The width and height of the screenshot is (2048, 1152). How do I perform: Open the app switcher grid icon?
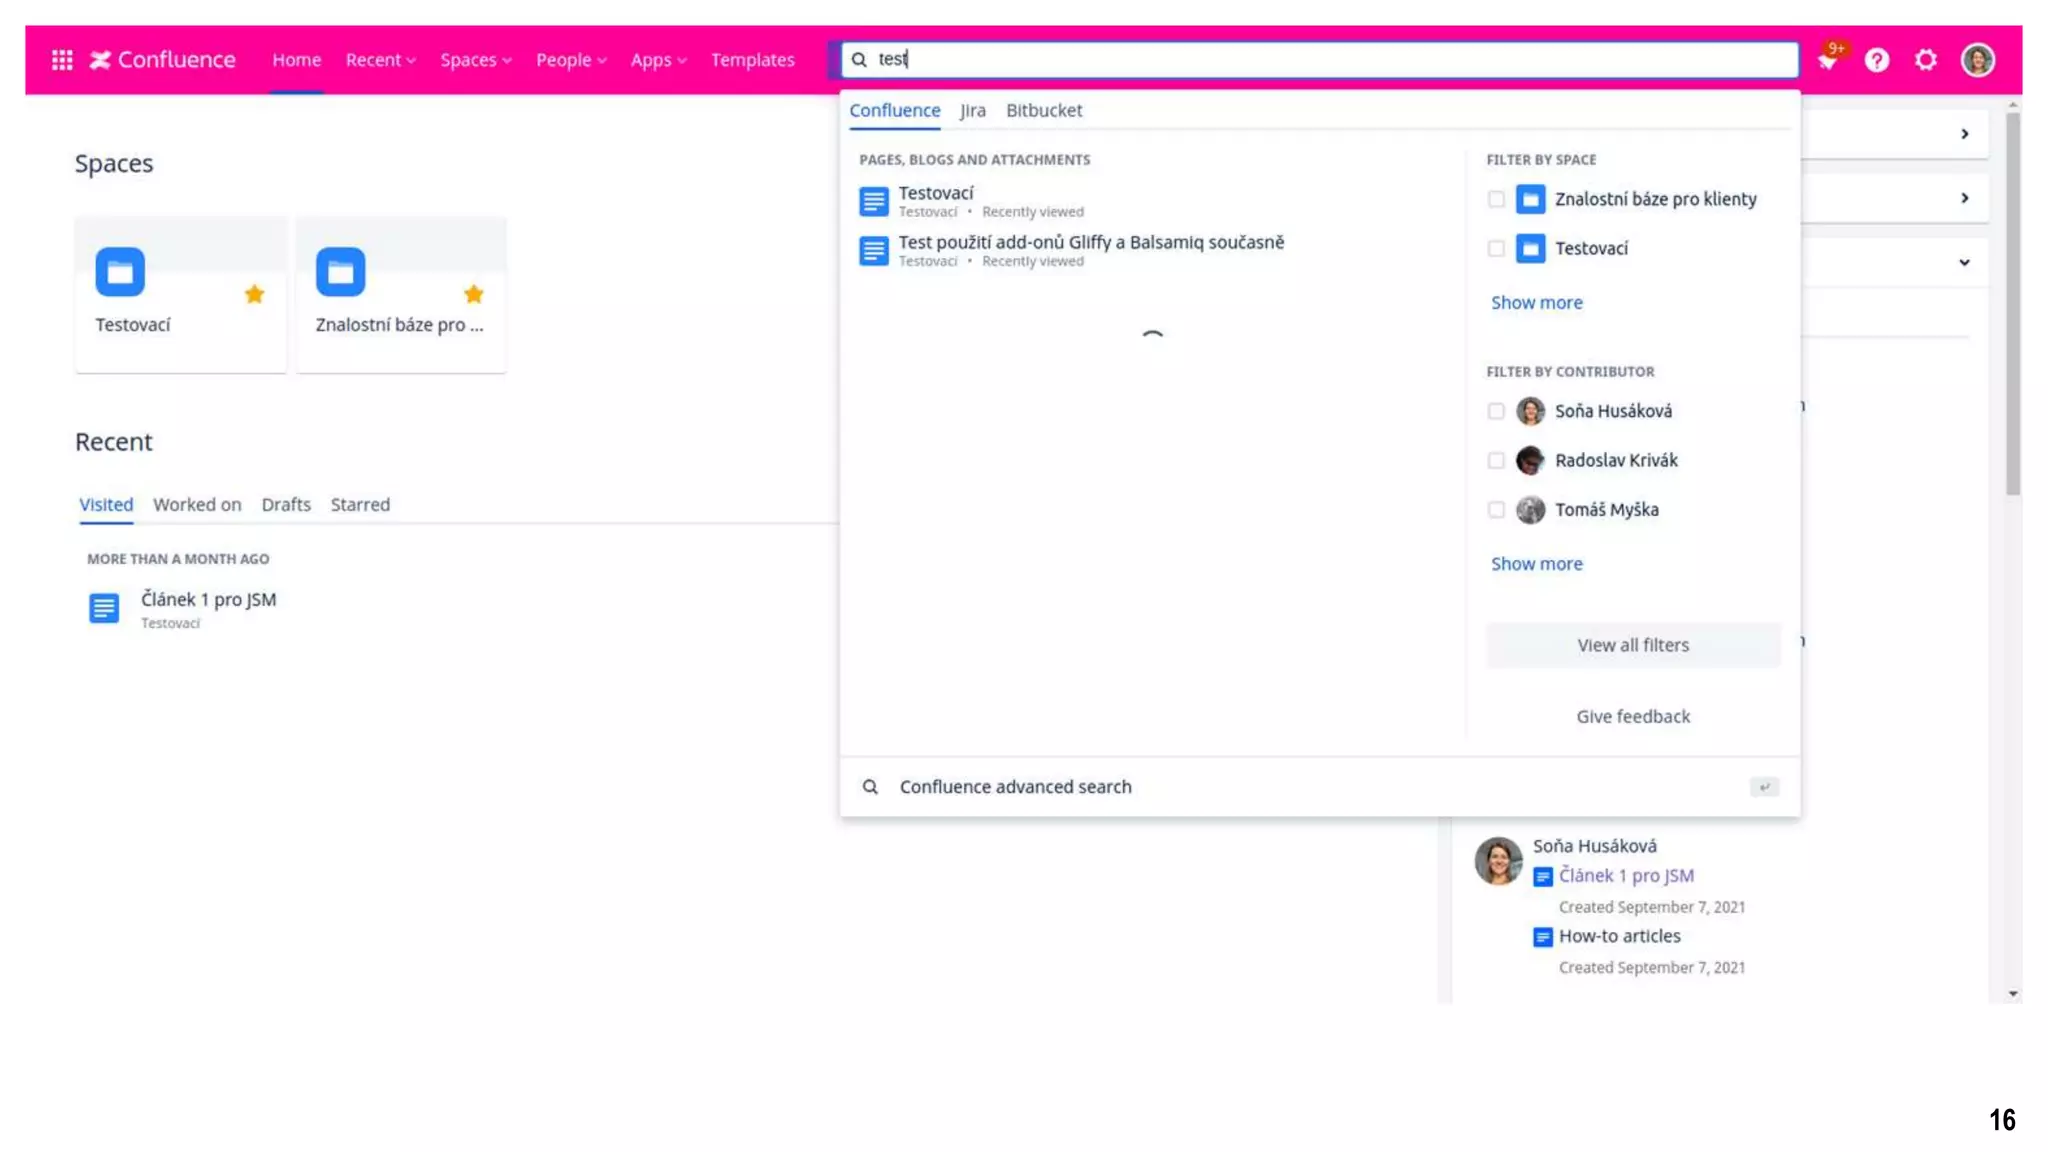coord(62,60)
